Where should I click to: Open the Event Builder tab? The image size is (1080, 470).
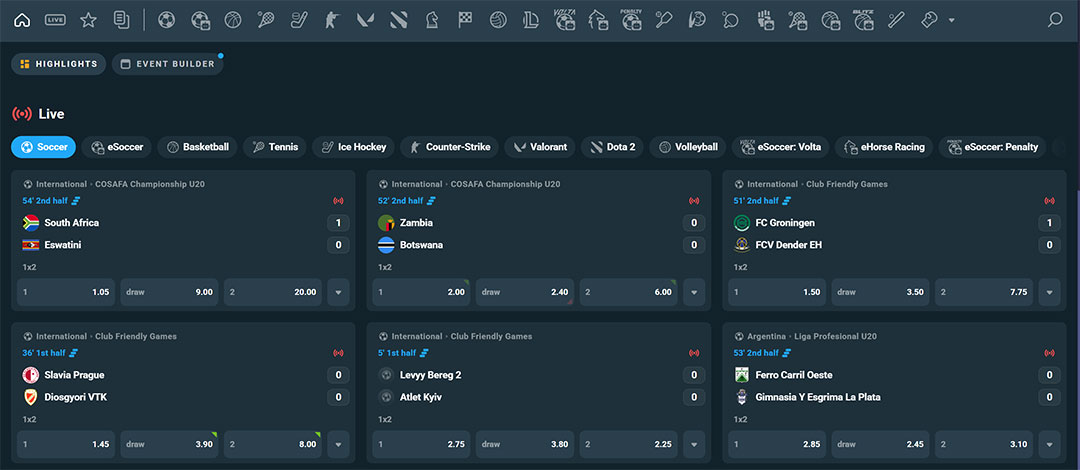point(167,64)
